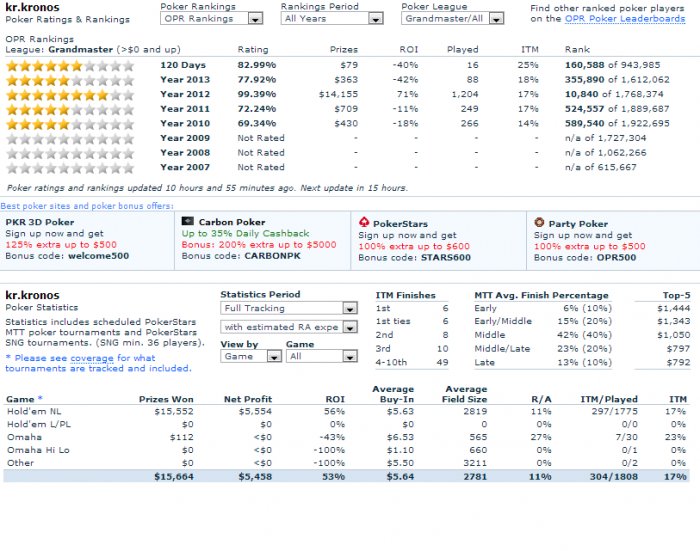This screenshot has height=551, width=700.
Task: Select the Other game row
Action: (x=346, y=463)
